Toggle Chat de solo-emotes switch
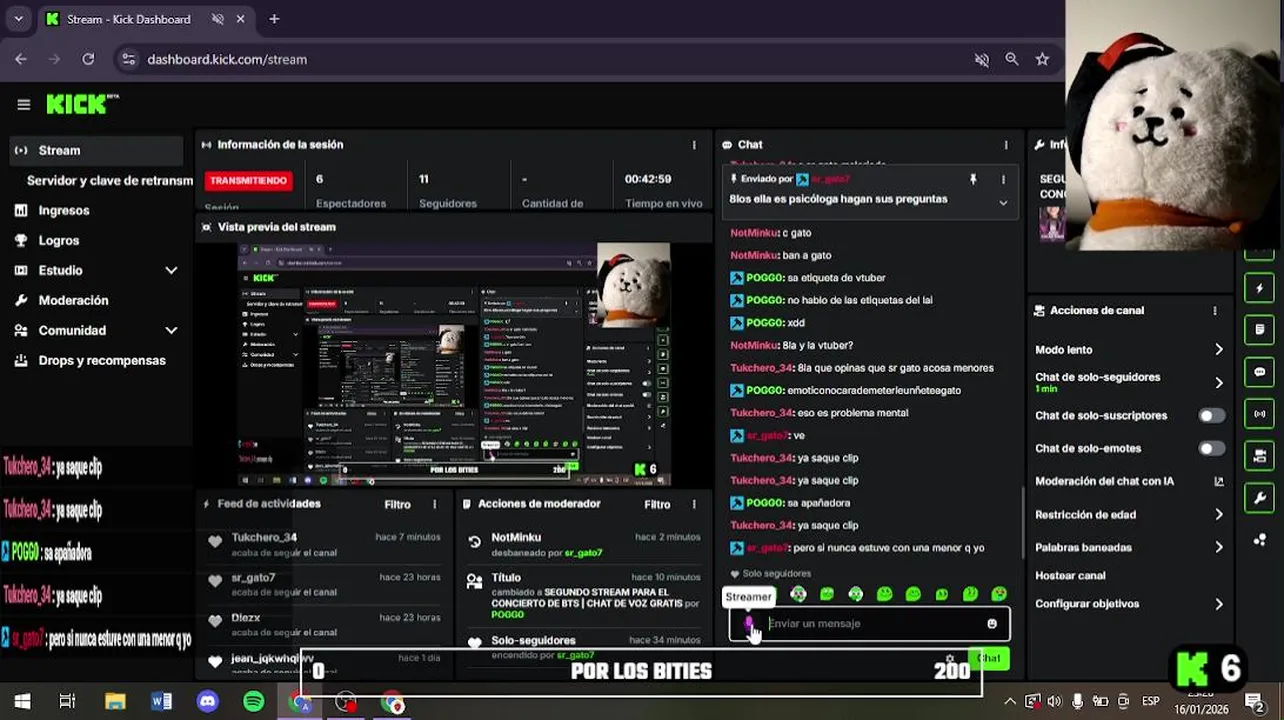This screenshot has width=1284, height=720. tap(1211, 448)
